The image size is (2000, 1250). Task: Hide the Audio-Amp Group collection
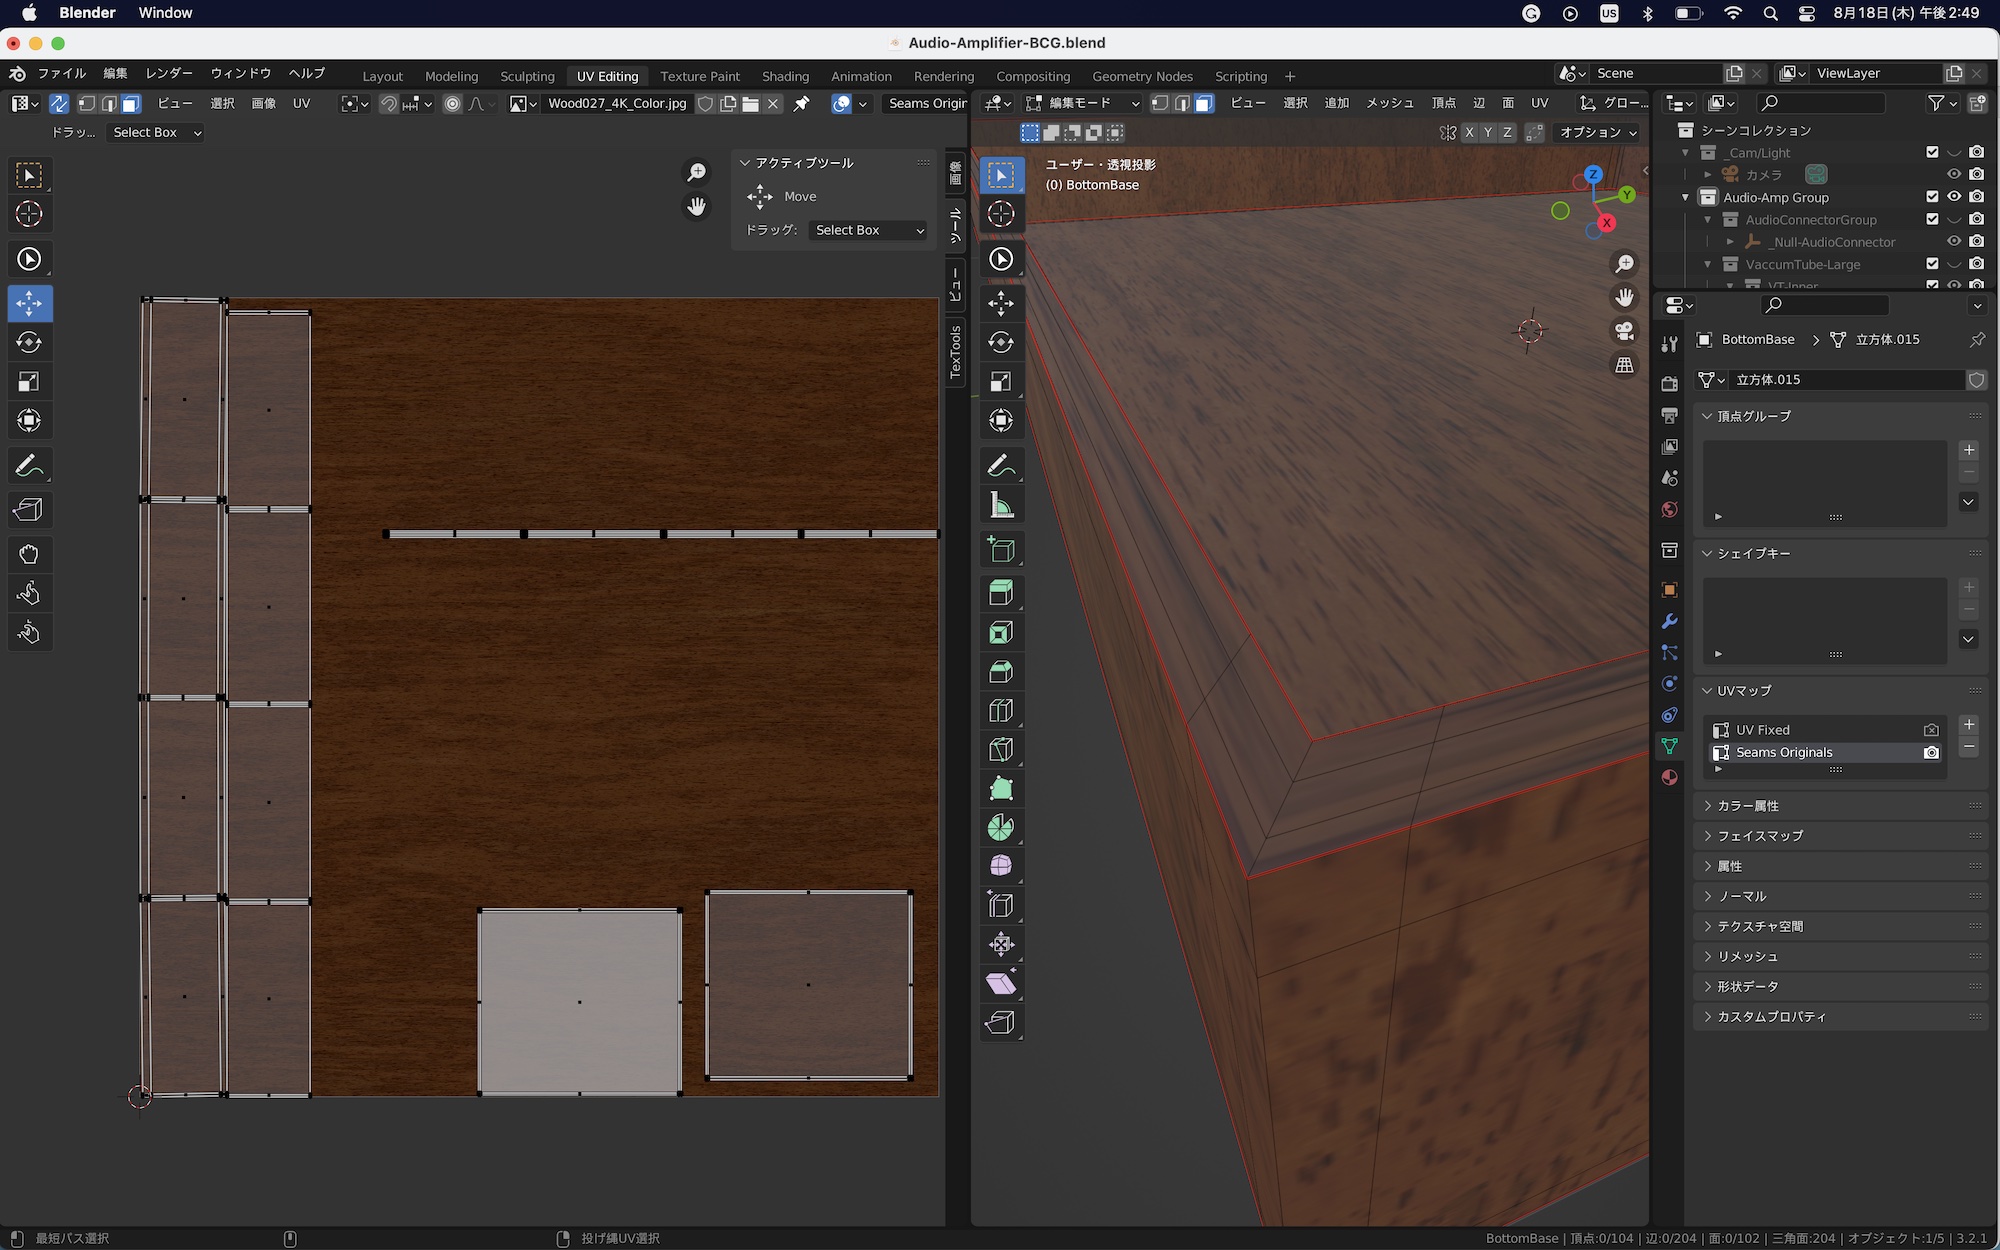click(x=1954, y=197)
